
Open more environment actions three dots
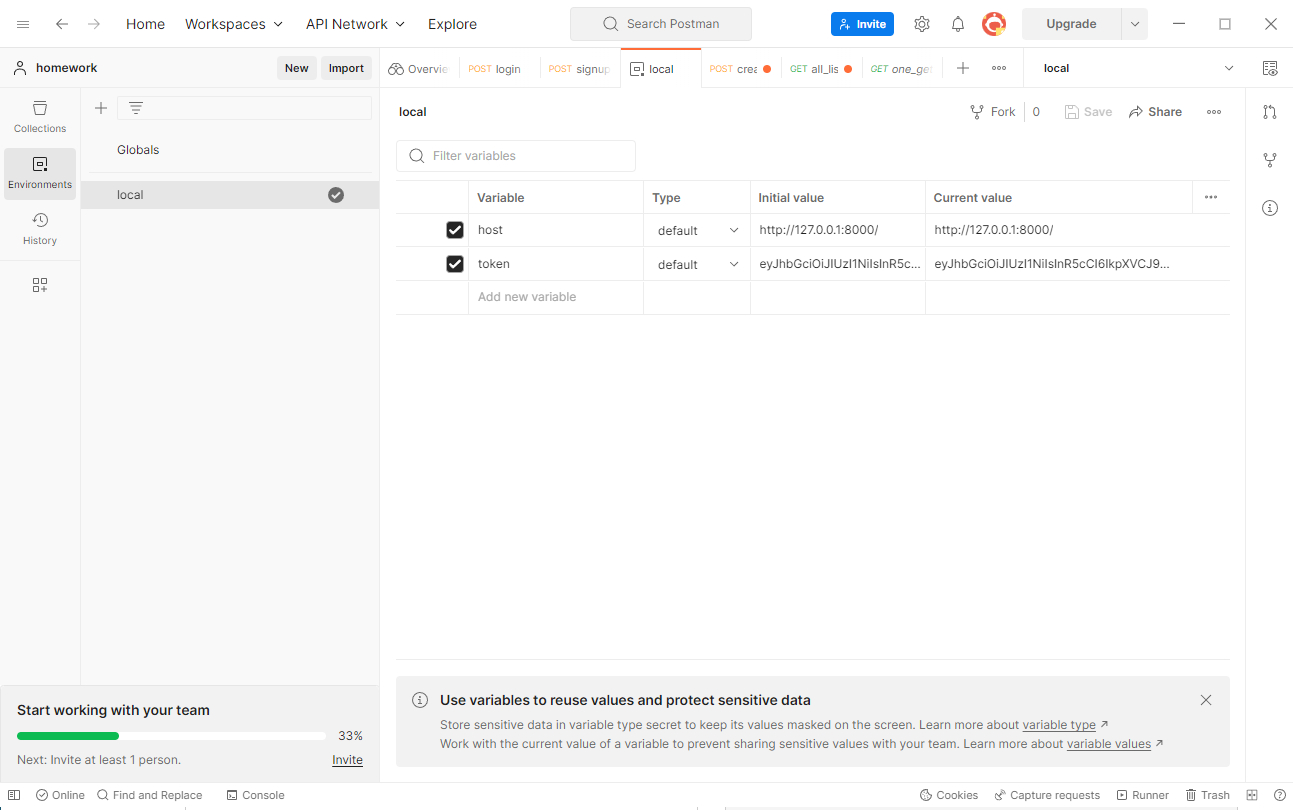1214,112
